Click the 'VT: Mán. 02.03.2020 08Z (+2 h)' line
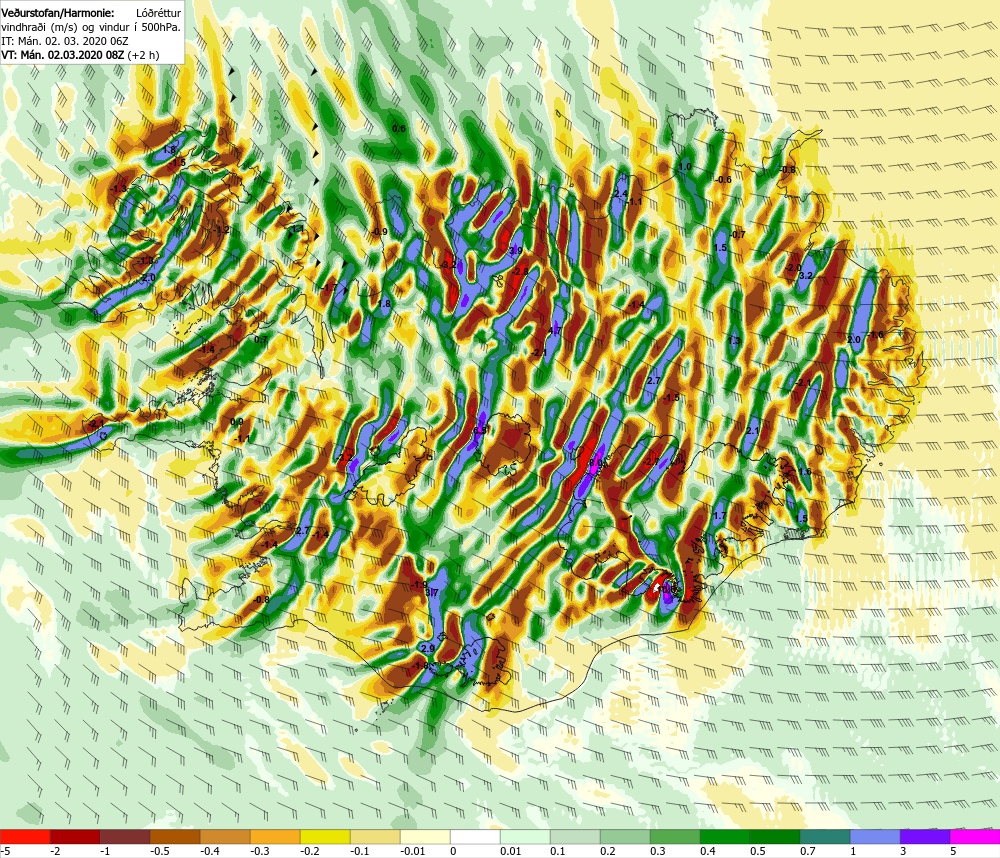 click(x=80, y=55)
